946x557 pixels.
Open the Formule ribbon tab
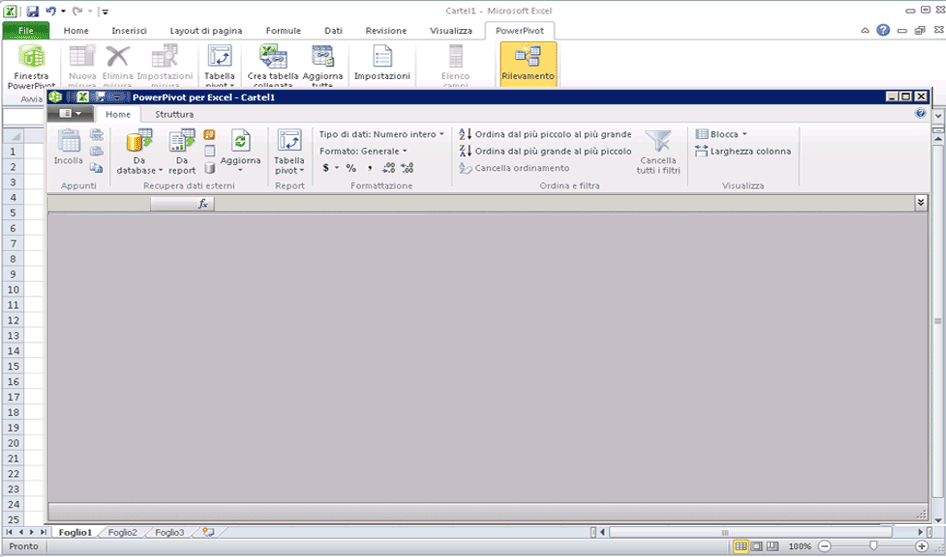coord(283,31)
